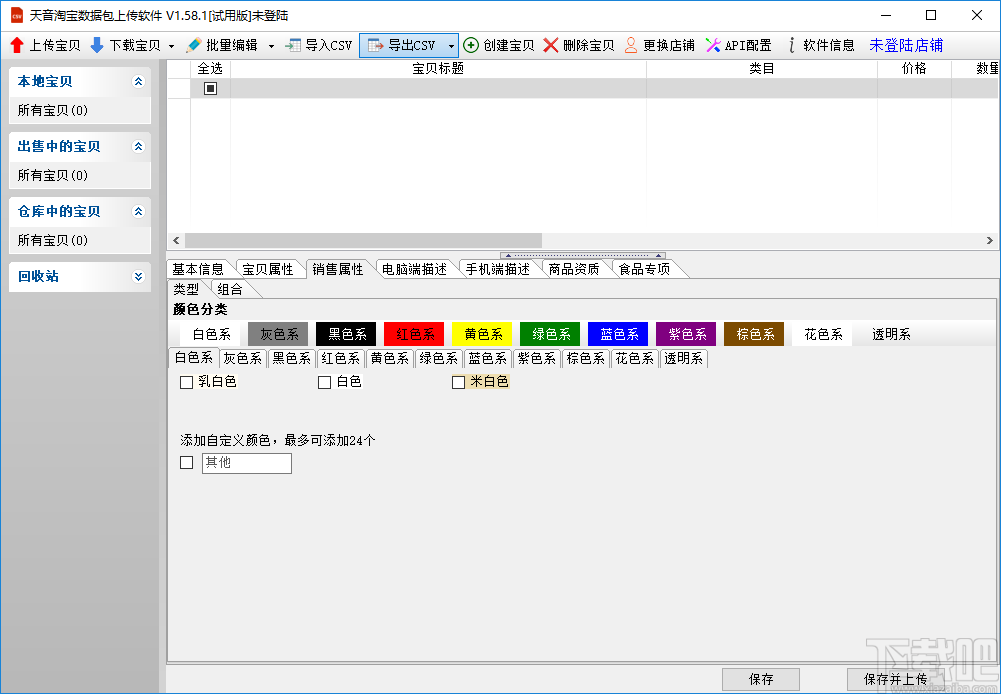Toggle the 全选 select-all checkbox
This screenshot has width=1001, height=694.
coord(211,89)
